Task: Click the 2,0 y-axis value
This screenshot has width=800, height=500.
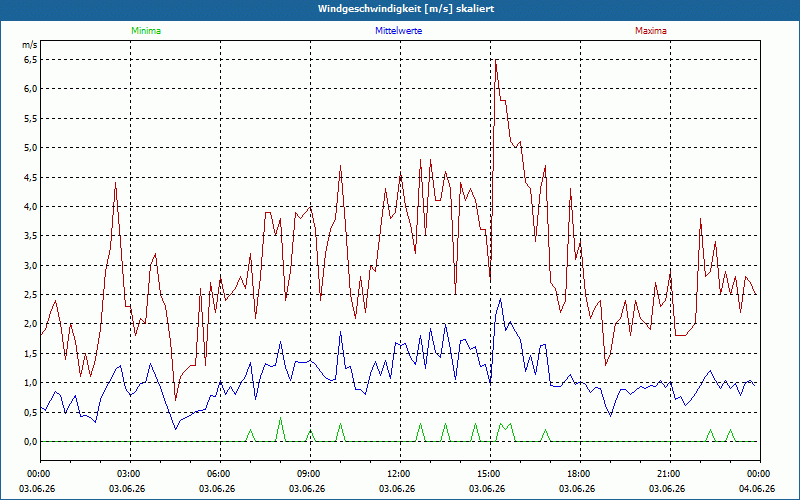Action: (30, 324)
